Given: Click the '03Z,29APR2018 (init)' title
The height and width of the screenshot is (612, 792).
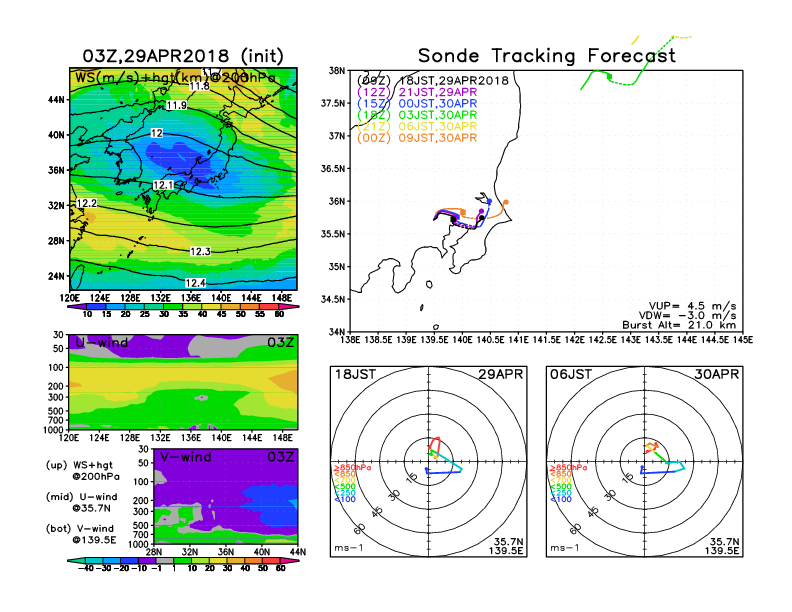Looking at the screenshot, I should pos(183,56).
